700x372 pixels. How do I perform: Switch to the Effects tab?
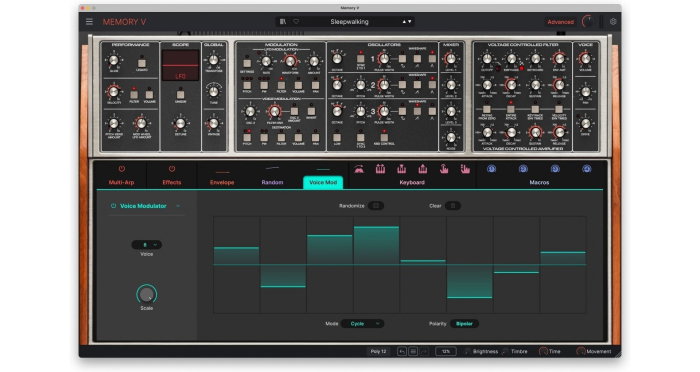pos(172,182)
